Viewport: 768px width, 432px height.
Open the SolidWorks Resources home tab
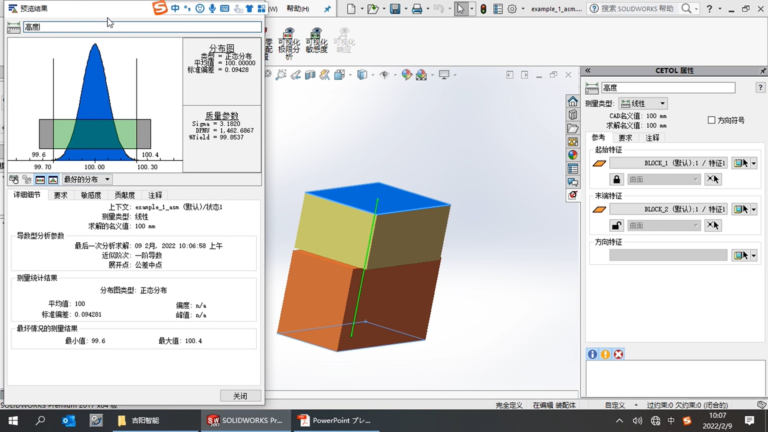pos(573,101)
